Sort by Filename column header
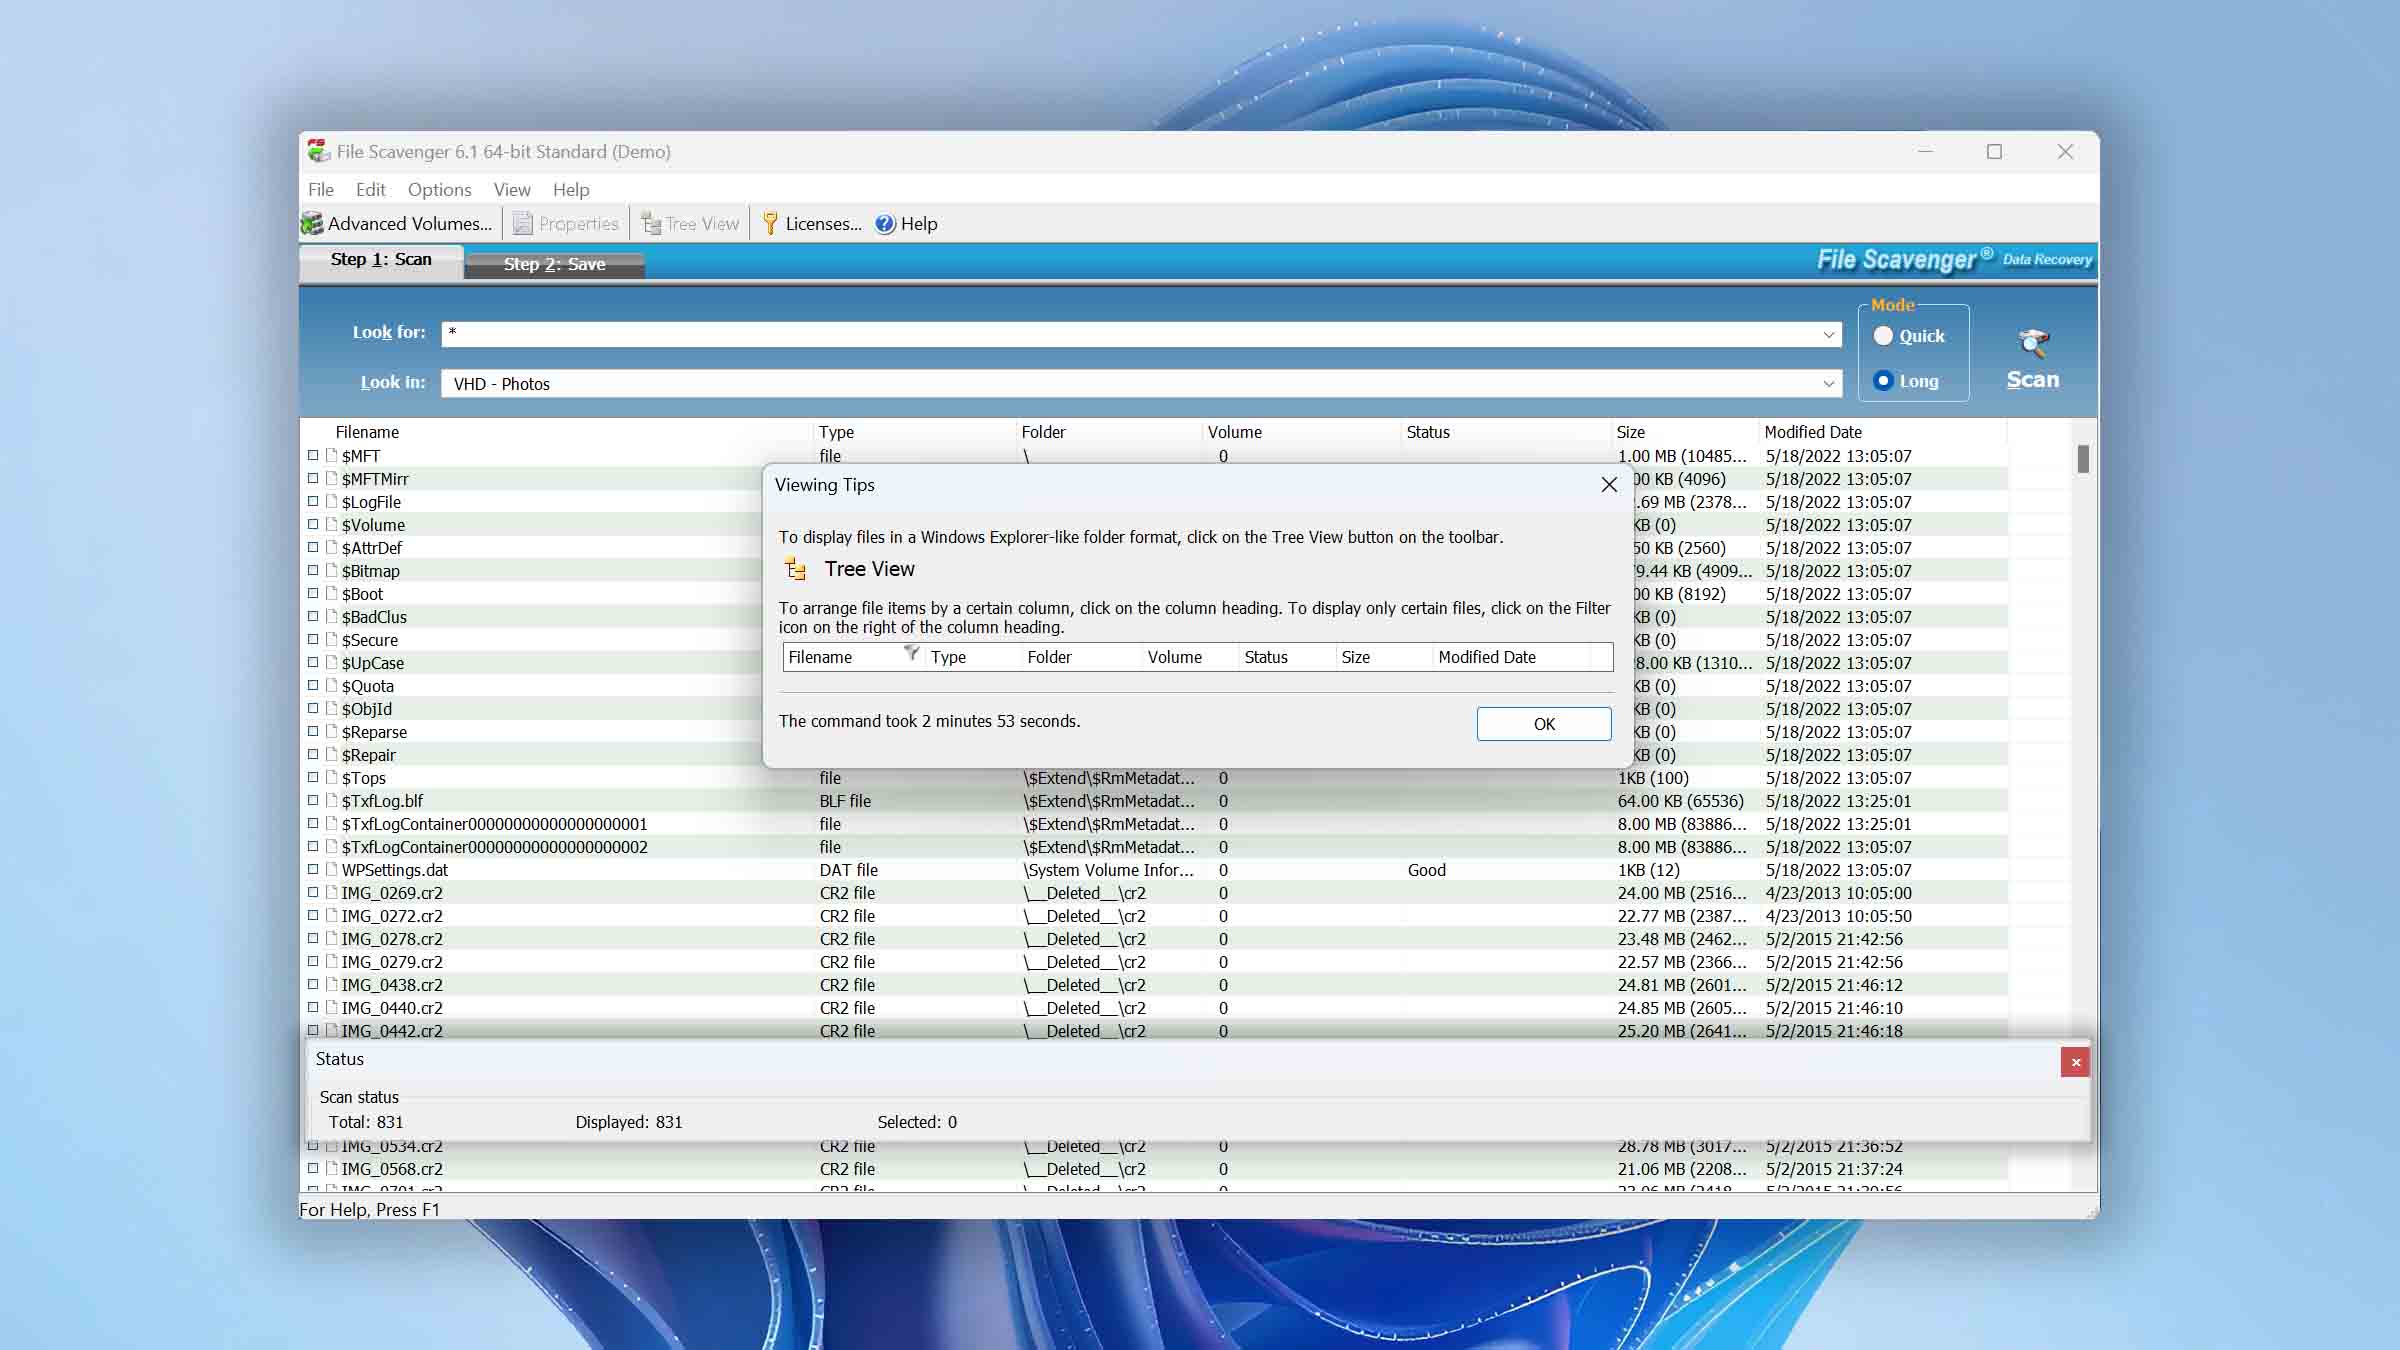 point(367,432)
